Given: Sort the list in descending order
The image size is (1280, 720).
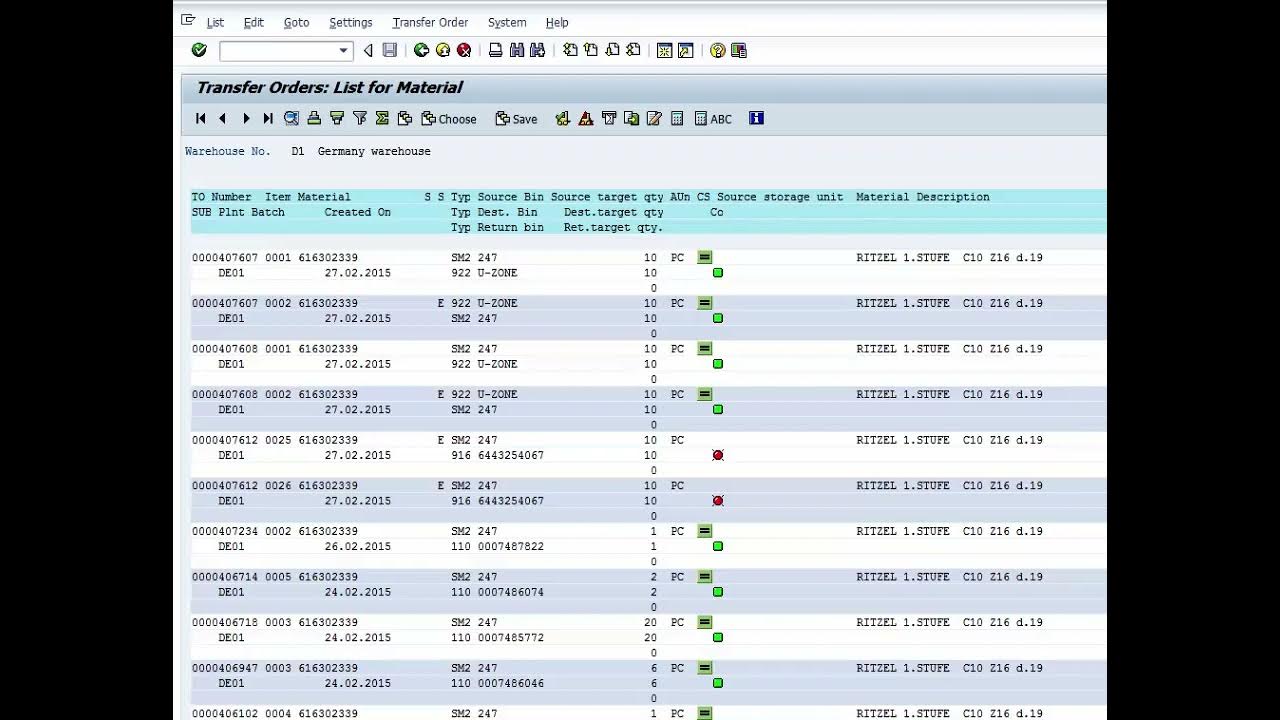Looking at the screenshot, I should click(337, 118).
